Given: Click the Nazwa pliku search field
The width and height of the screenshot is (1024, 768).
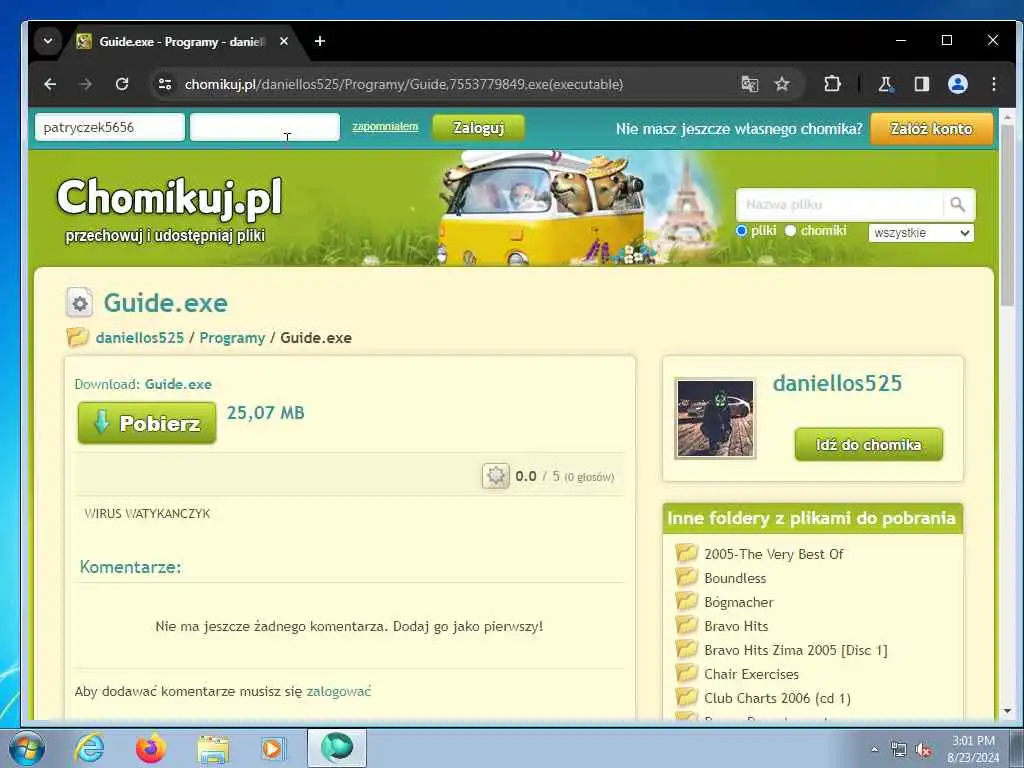Looking at the screenshot, I should pyautogui.click(x=840, y=205).
